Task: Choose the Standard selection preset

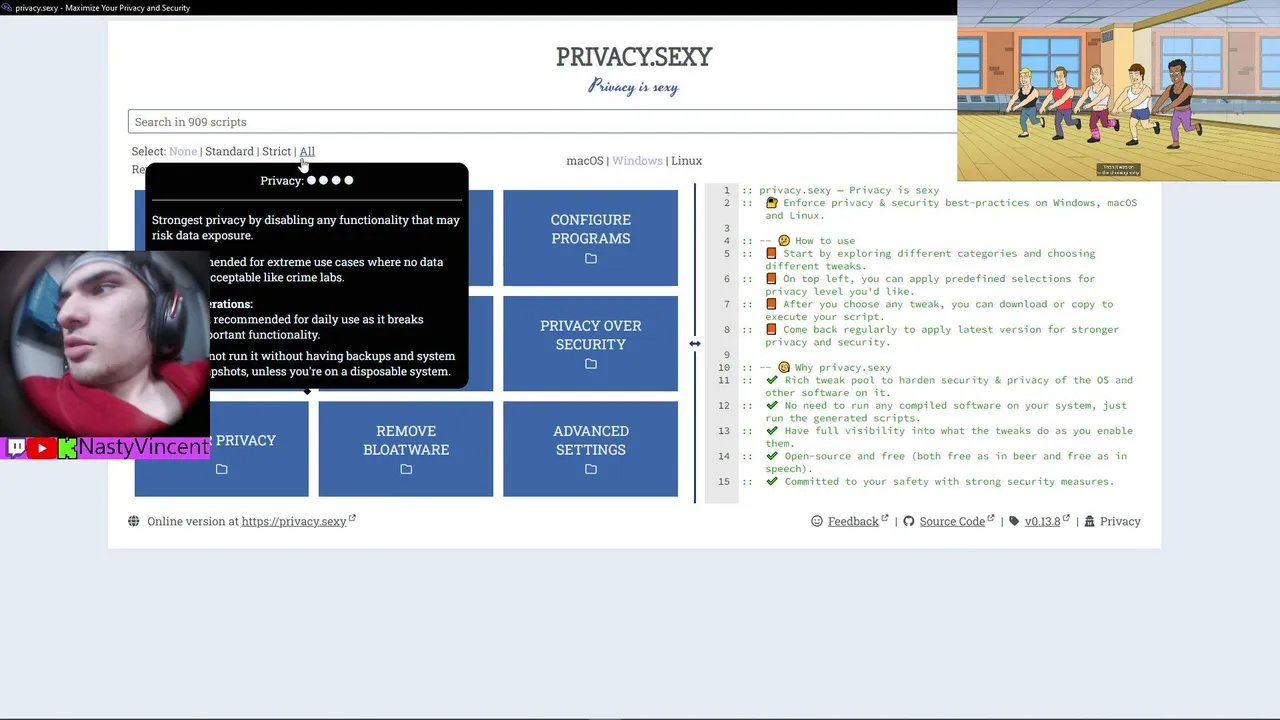Action: 229,151
